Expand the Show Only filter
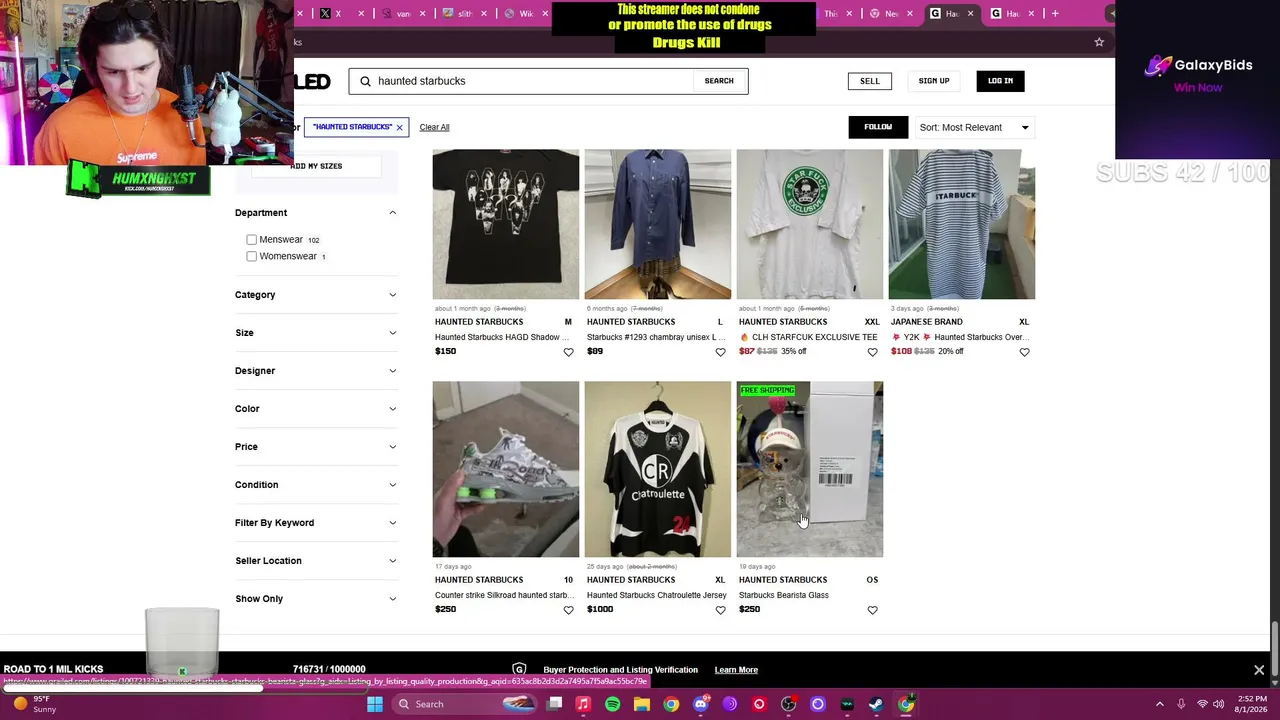Viewport: 1280px width, 720px height. click(x=315, y=599)
